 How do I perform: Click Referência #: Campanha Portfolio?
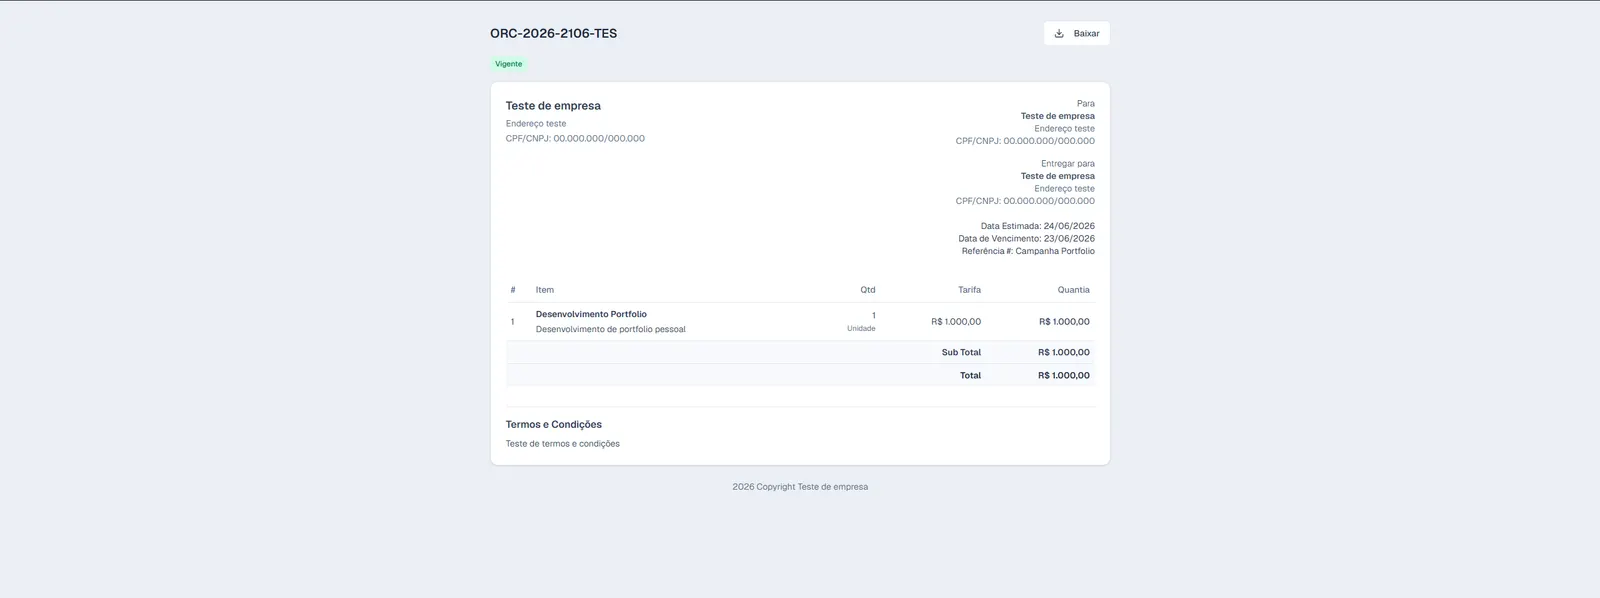click(1028, 251)
